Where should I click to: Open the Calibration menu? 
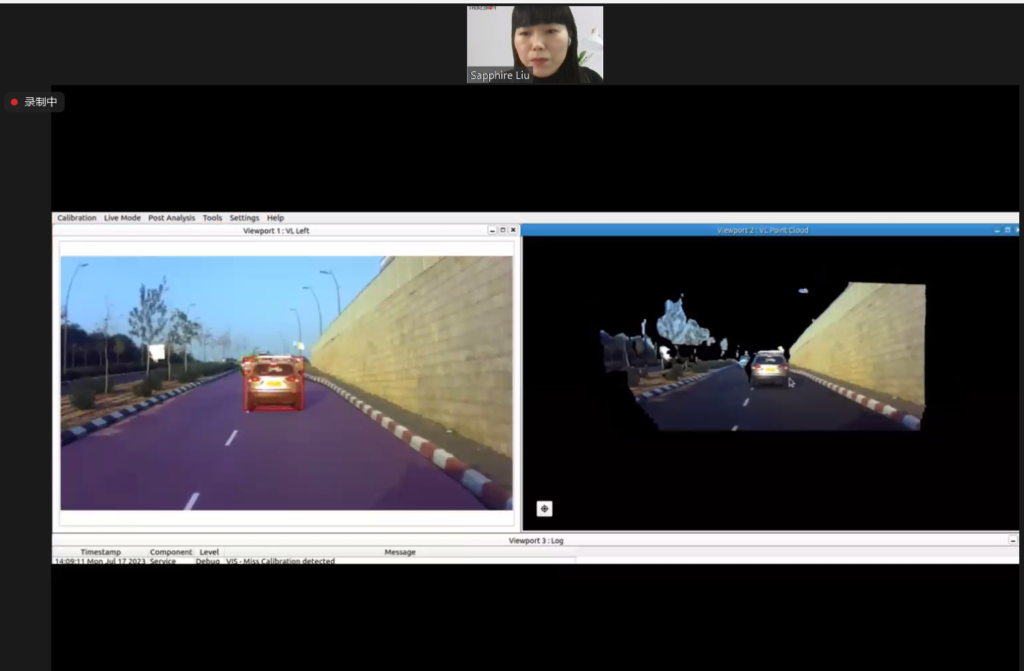point(77,218)
